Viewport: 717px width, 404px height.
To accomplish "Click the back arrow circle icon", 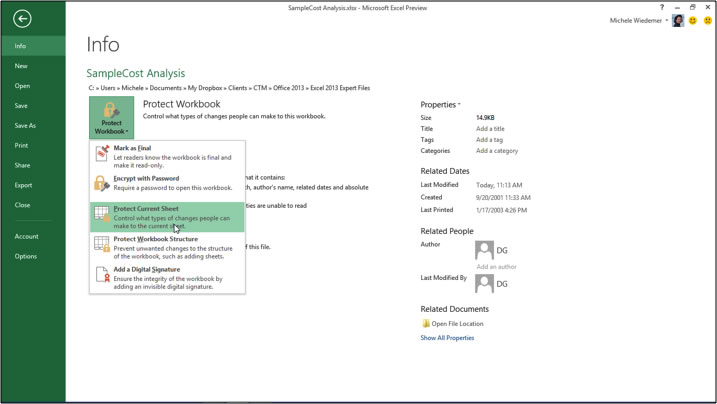I will click(22, 18).
